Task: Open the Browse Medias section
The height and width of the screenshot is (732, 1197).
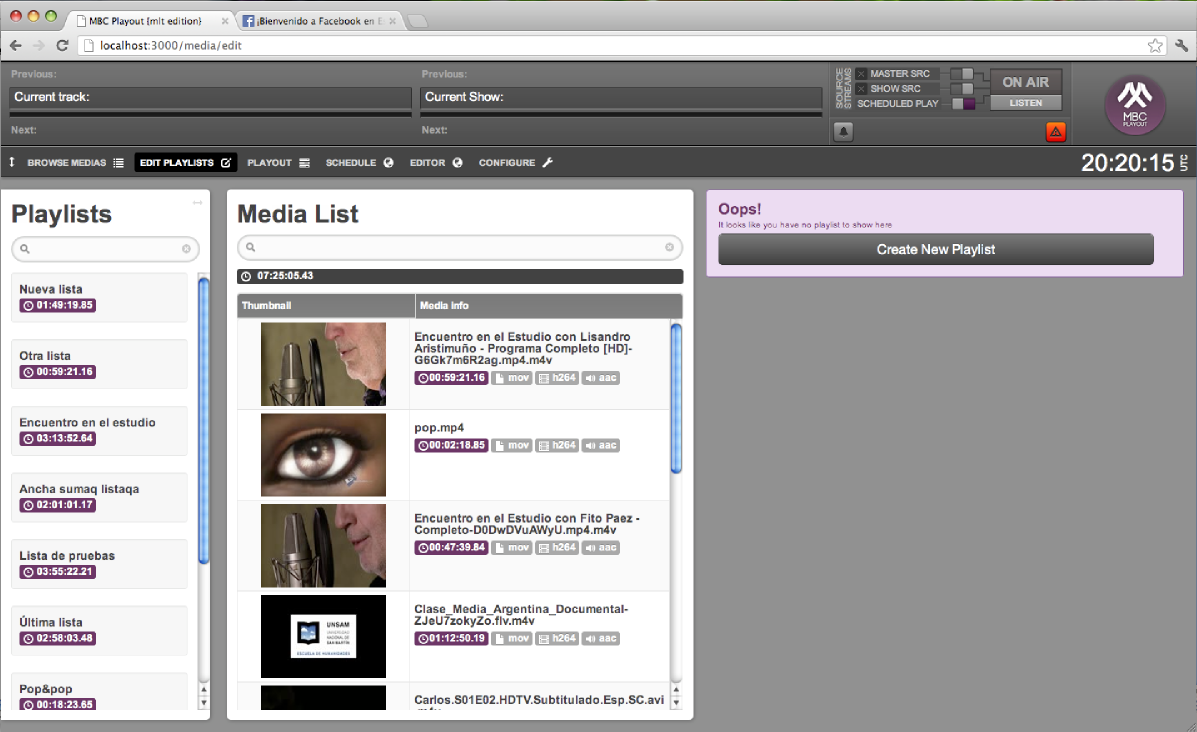Action: pos(75,163)
